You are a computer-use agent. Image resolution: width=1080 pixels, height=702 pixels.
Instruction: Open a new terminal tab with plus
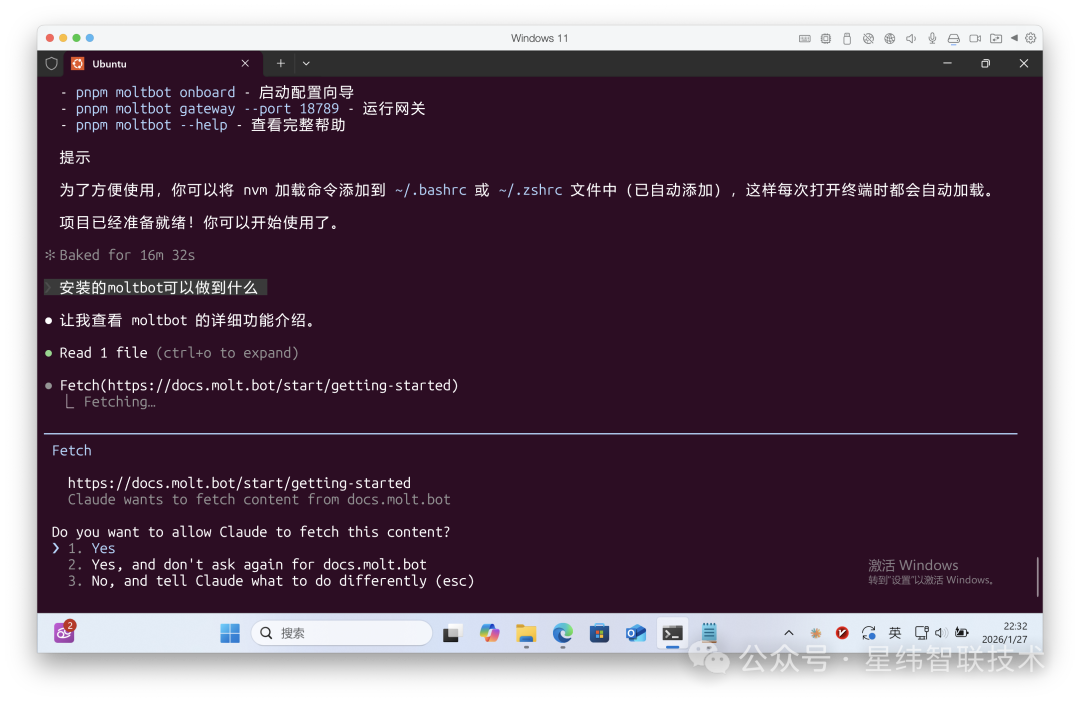[281, 63]
